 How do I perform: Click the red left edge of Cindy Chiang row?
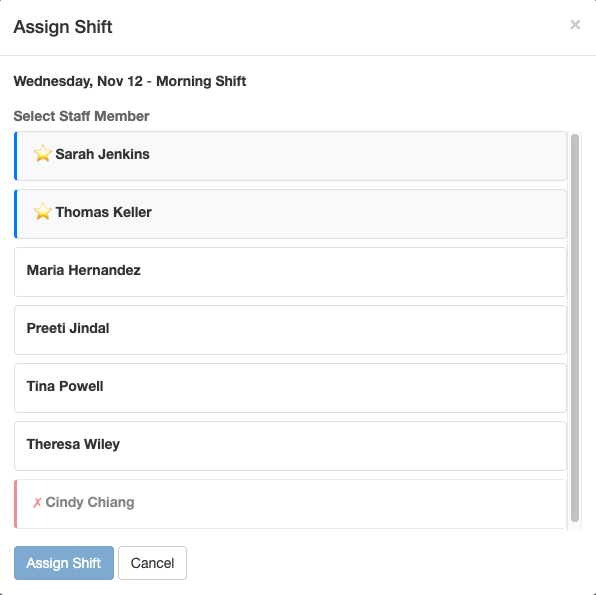16,504
